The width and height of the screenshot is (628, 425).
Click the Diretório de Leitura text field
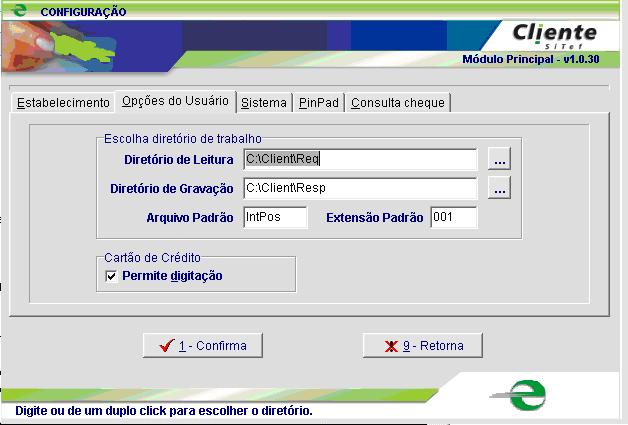tap(359, 159)
